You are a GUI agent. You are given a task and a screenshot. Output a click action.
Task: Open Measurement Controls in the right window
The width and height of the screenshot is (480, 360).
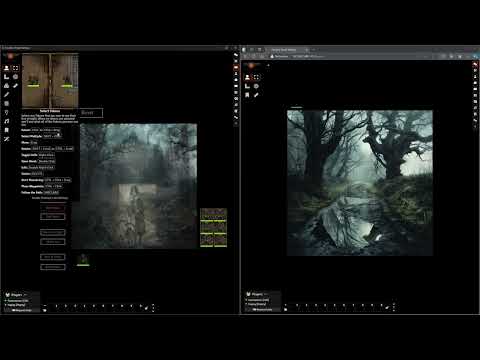click(x=247, y=86)
